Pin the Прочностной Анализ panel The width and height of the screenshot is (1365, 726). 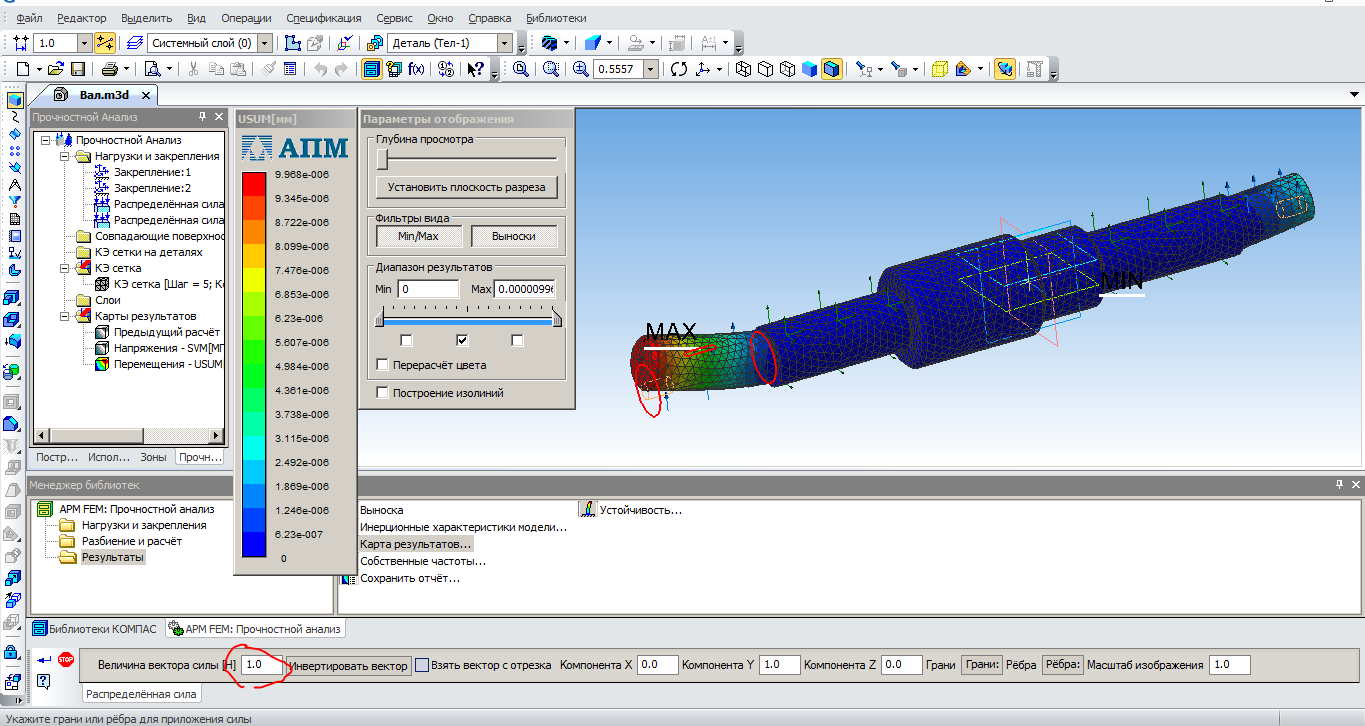click(x=201, y=117)
